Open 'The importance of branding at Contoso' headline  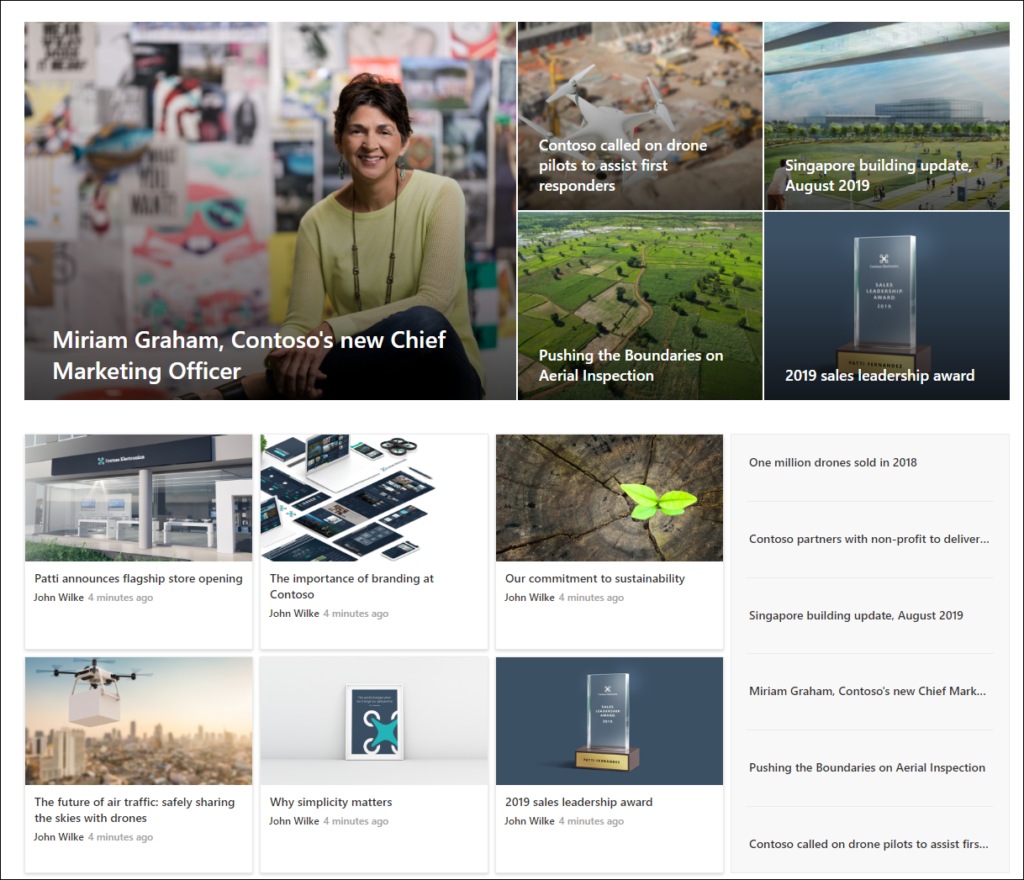tap(351, 586)
